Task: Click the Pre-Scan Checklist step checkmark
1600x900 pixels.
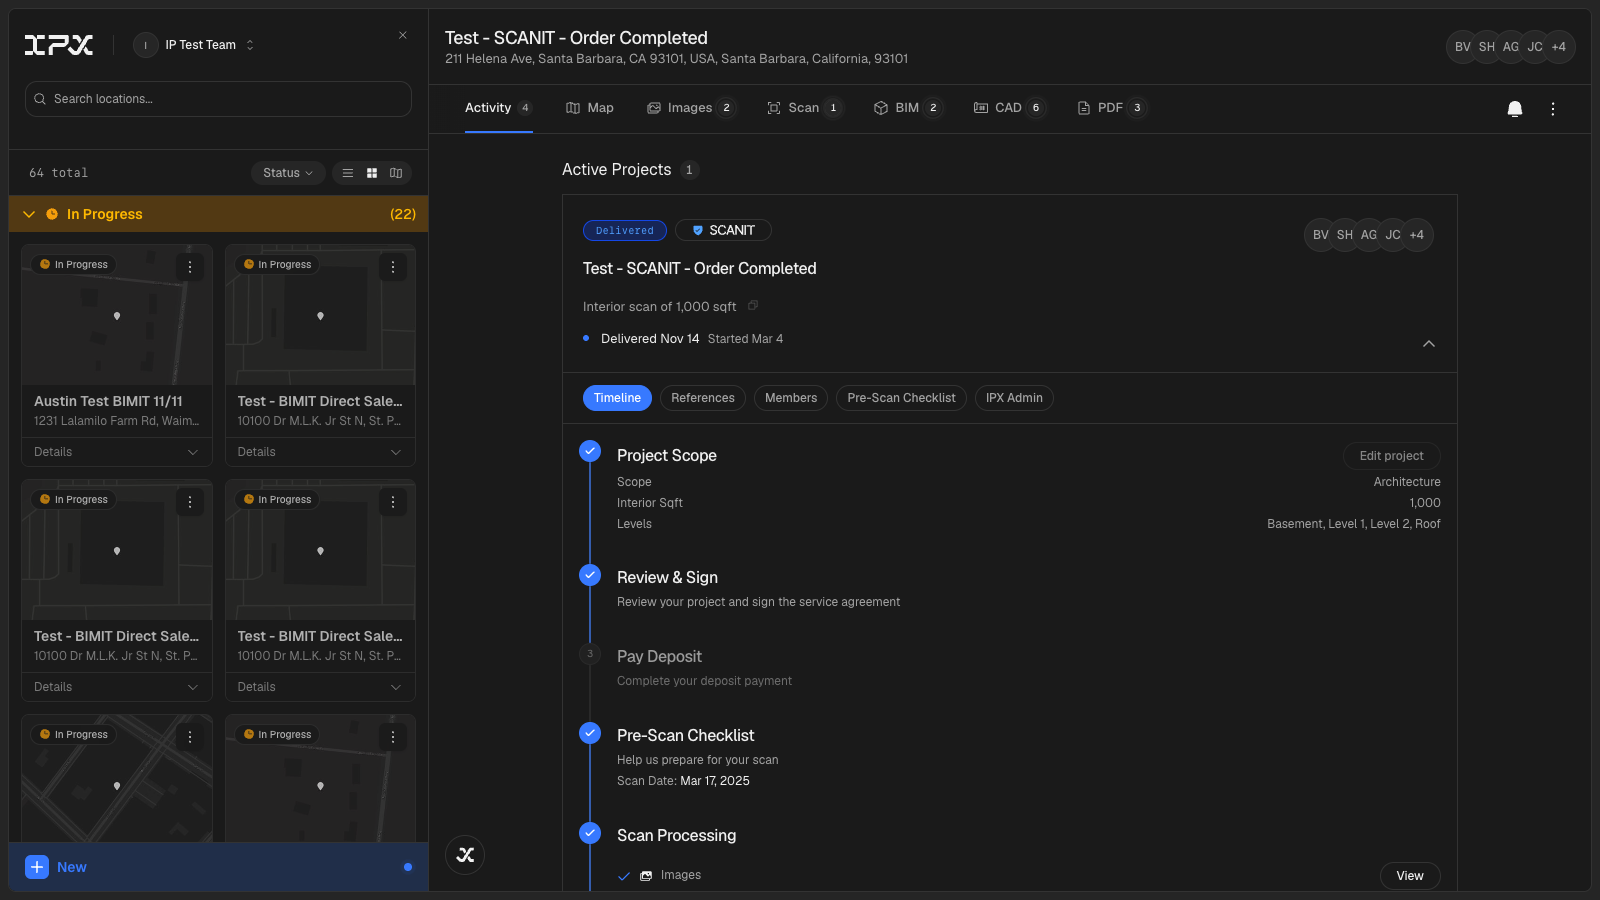Action: [x=590, y=733]
